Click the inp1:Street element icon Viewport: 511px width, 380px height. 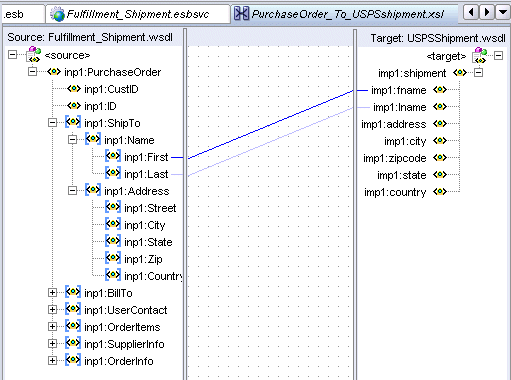coord(113,207)
